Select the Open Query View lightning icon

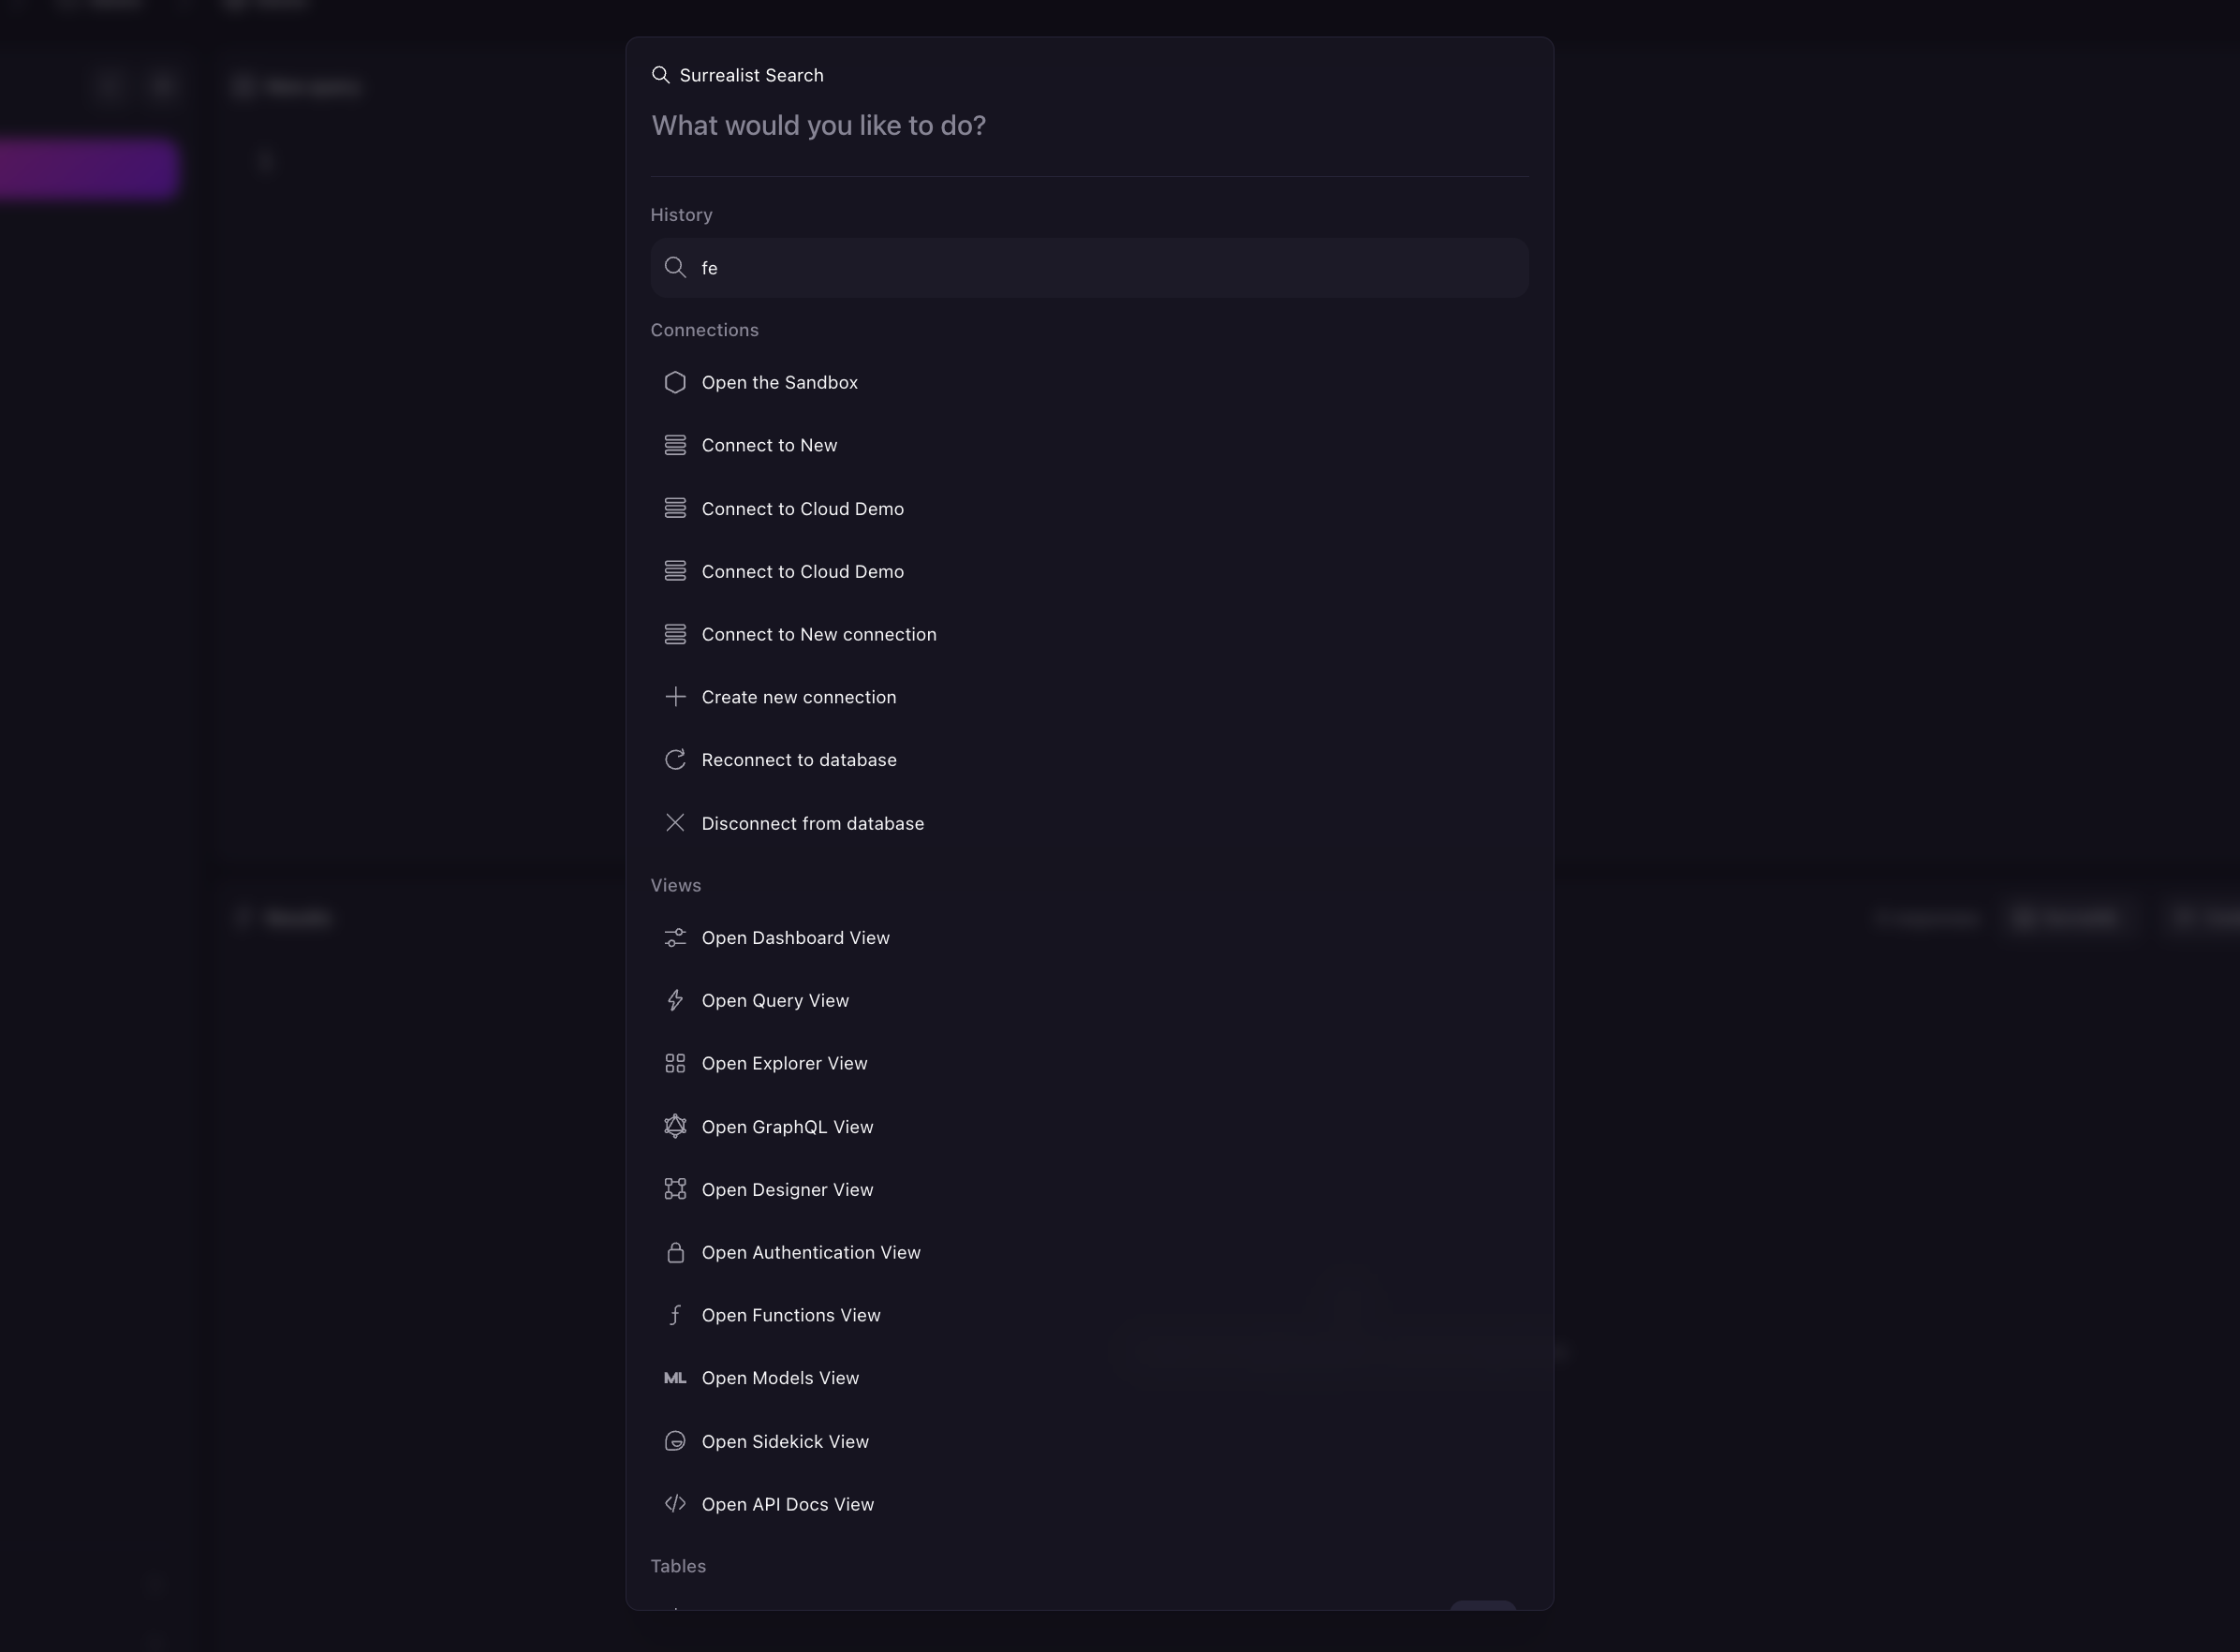click(x=675, y=1000)
